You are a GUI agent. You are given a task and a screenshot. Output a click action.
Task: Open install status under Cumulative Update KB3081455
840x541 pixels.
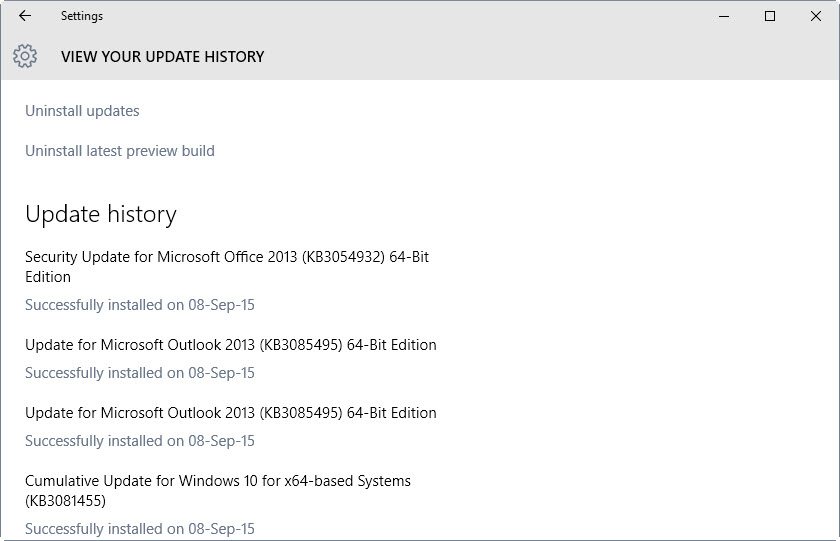(140, 529)
